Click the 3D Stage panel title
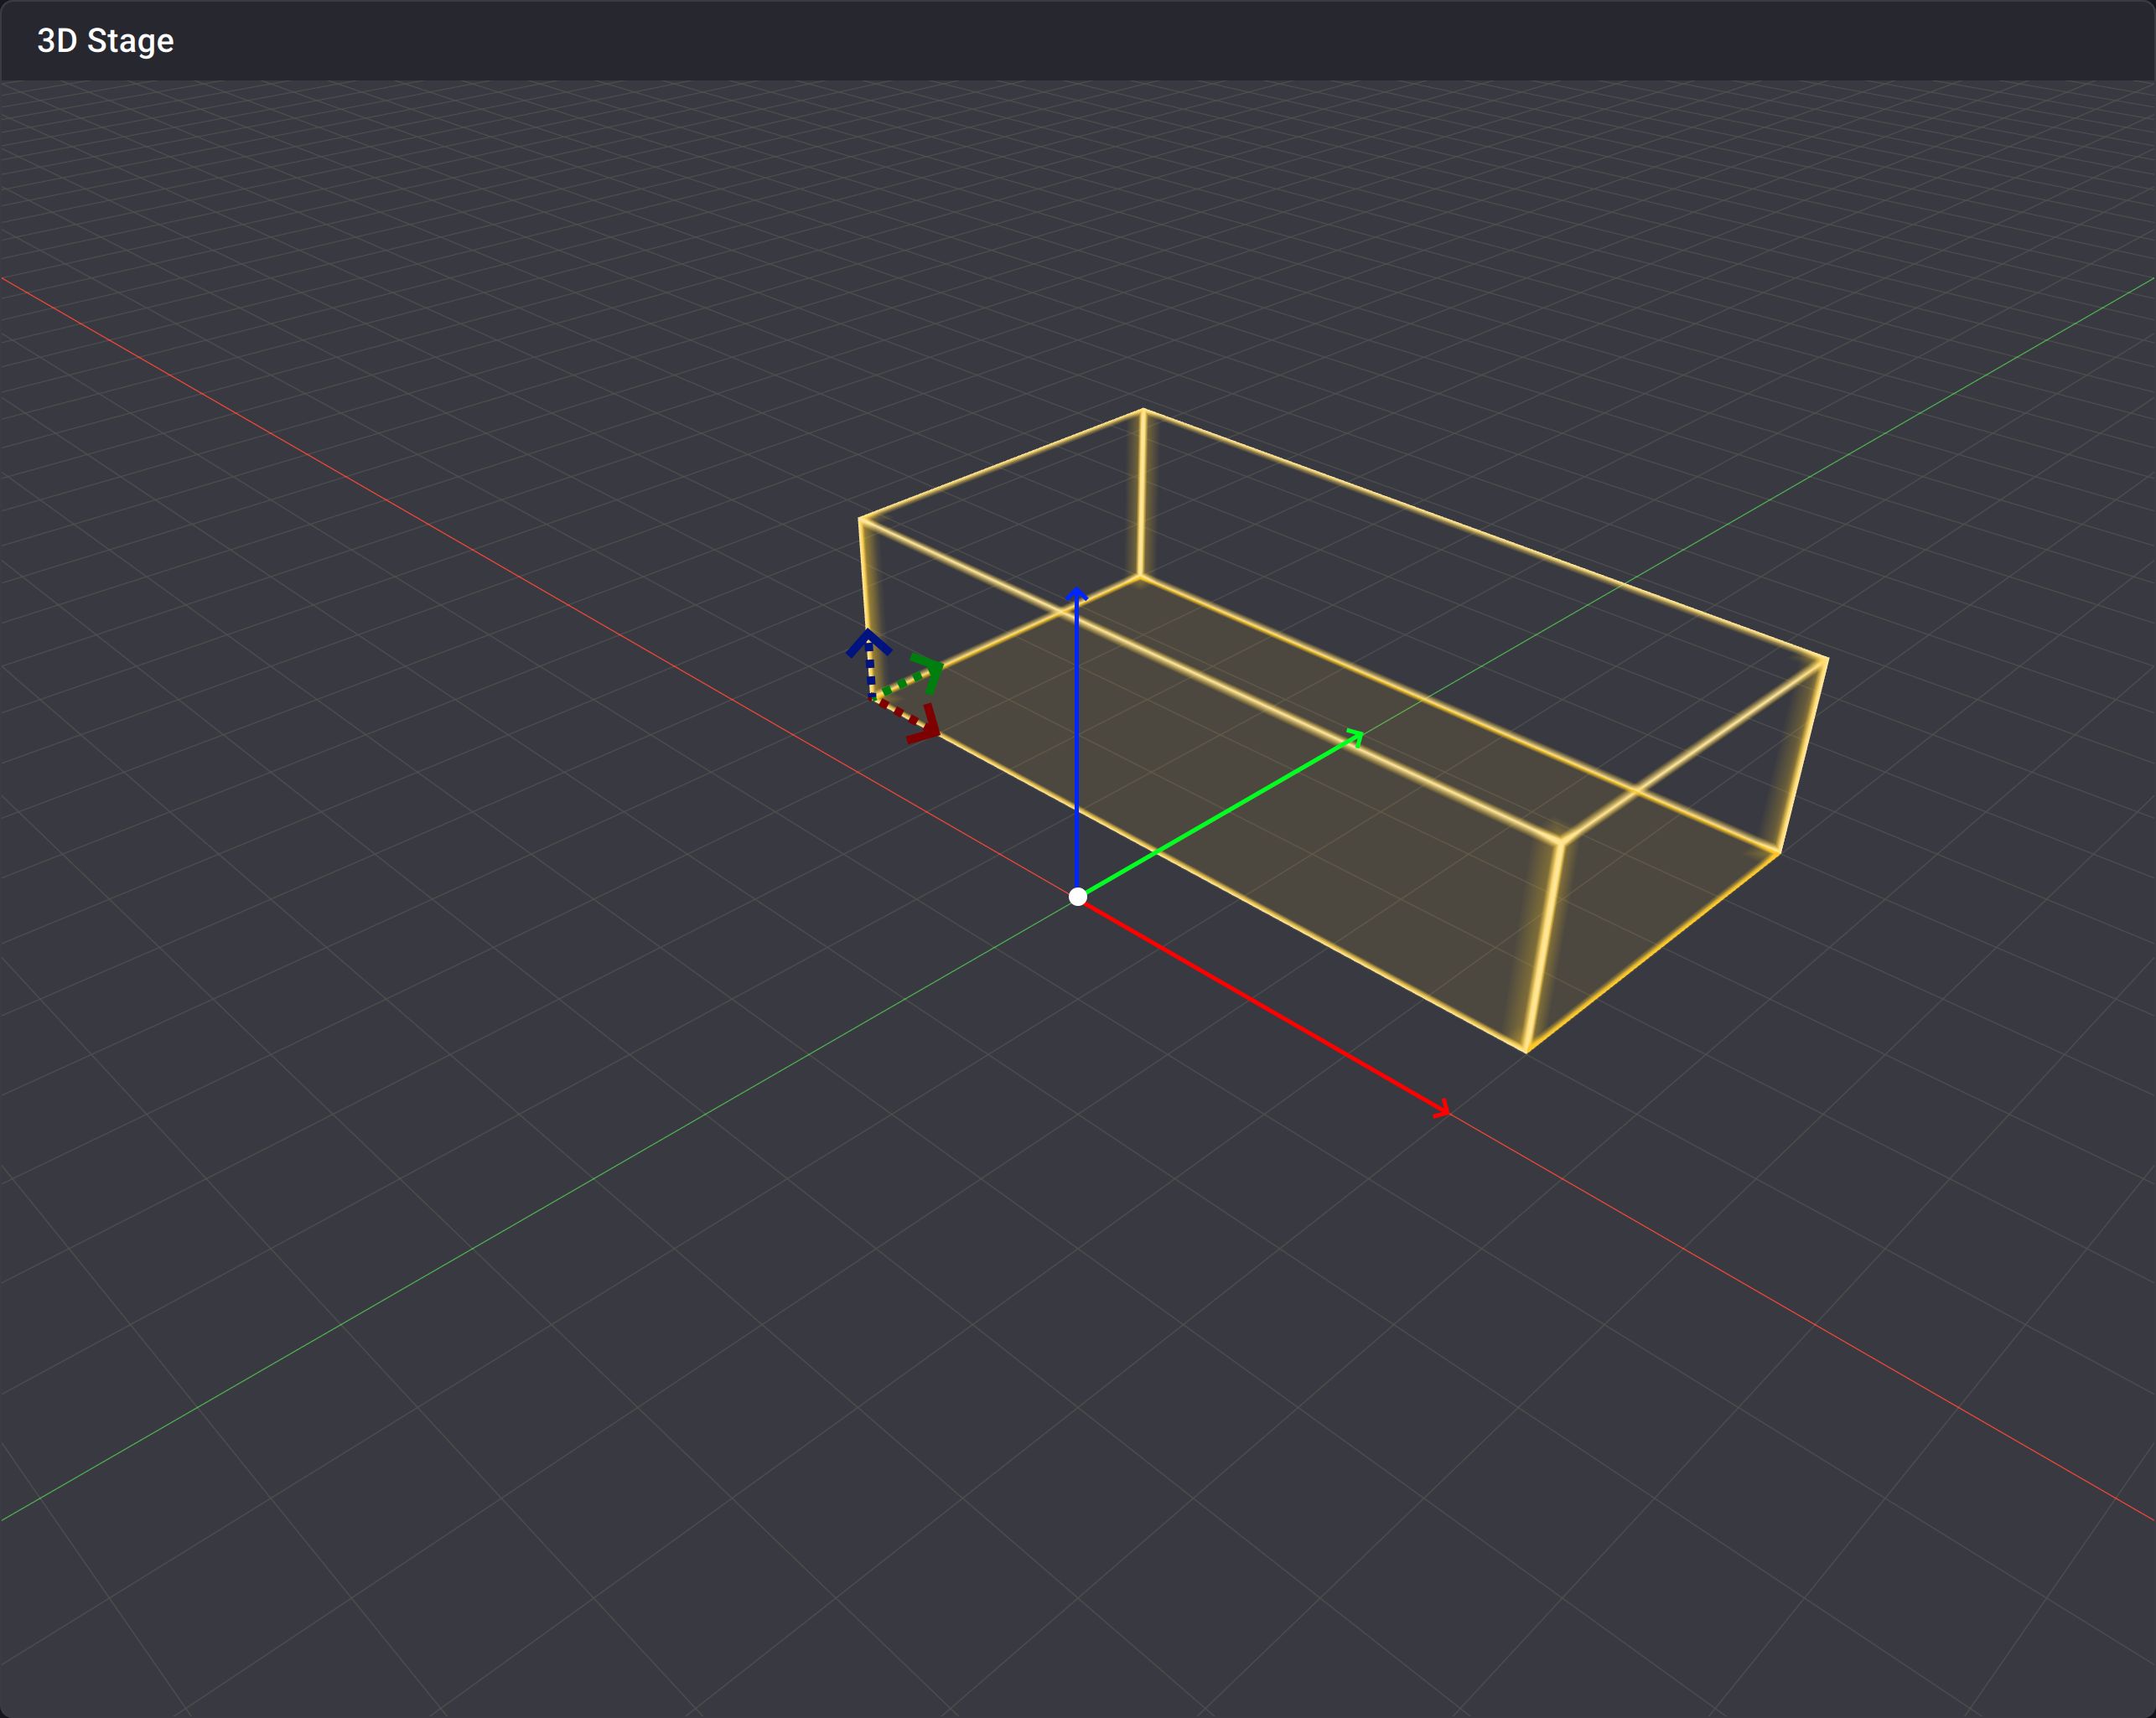This screenshot has height=1718, width=2156. (x=105, y=41)
